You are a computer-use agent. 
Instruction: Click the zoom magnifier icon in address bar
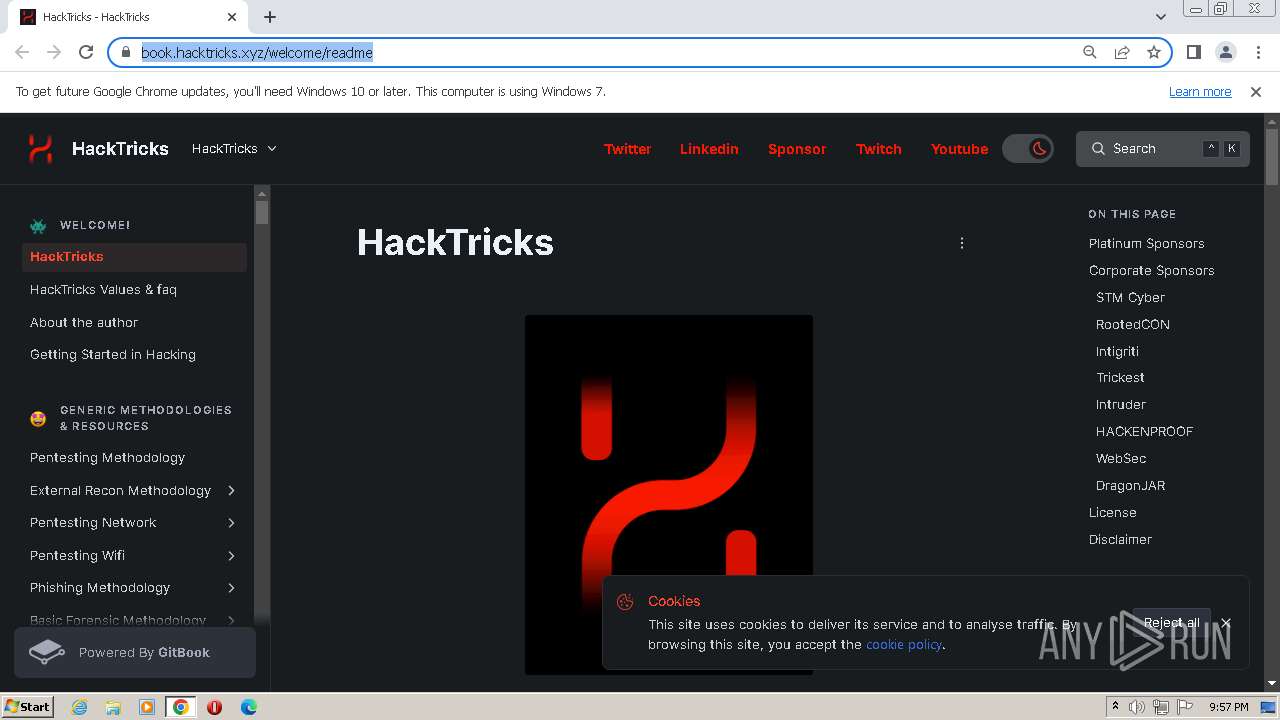point(1090,52)
